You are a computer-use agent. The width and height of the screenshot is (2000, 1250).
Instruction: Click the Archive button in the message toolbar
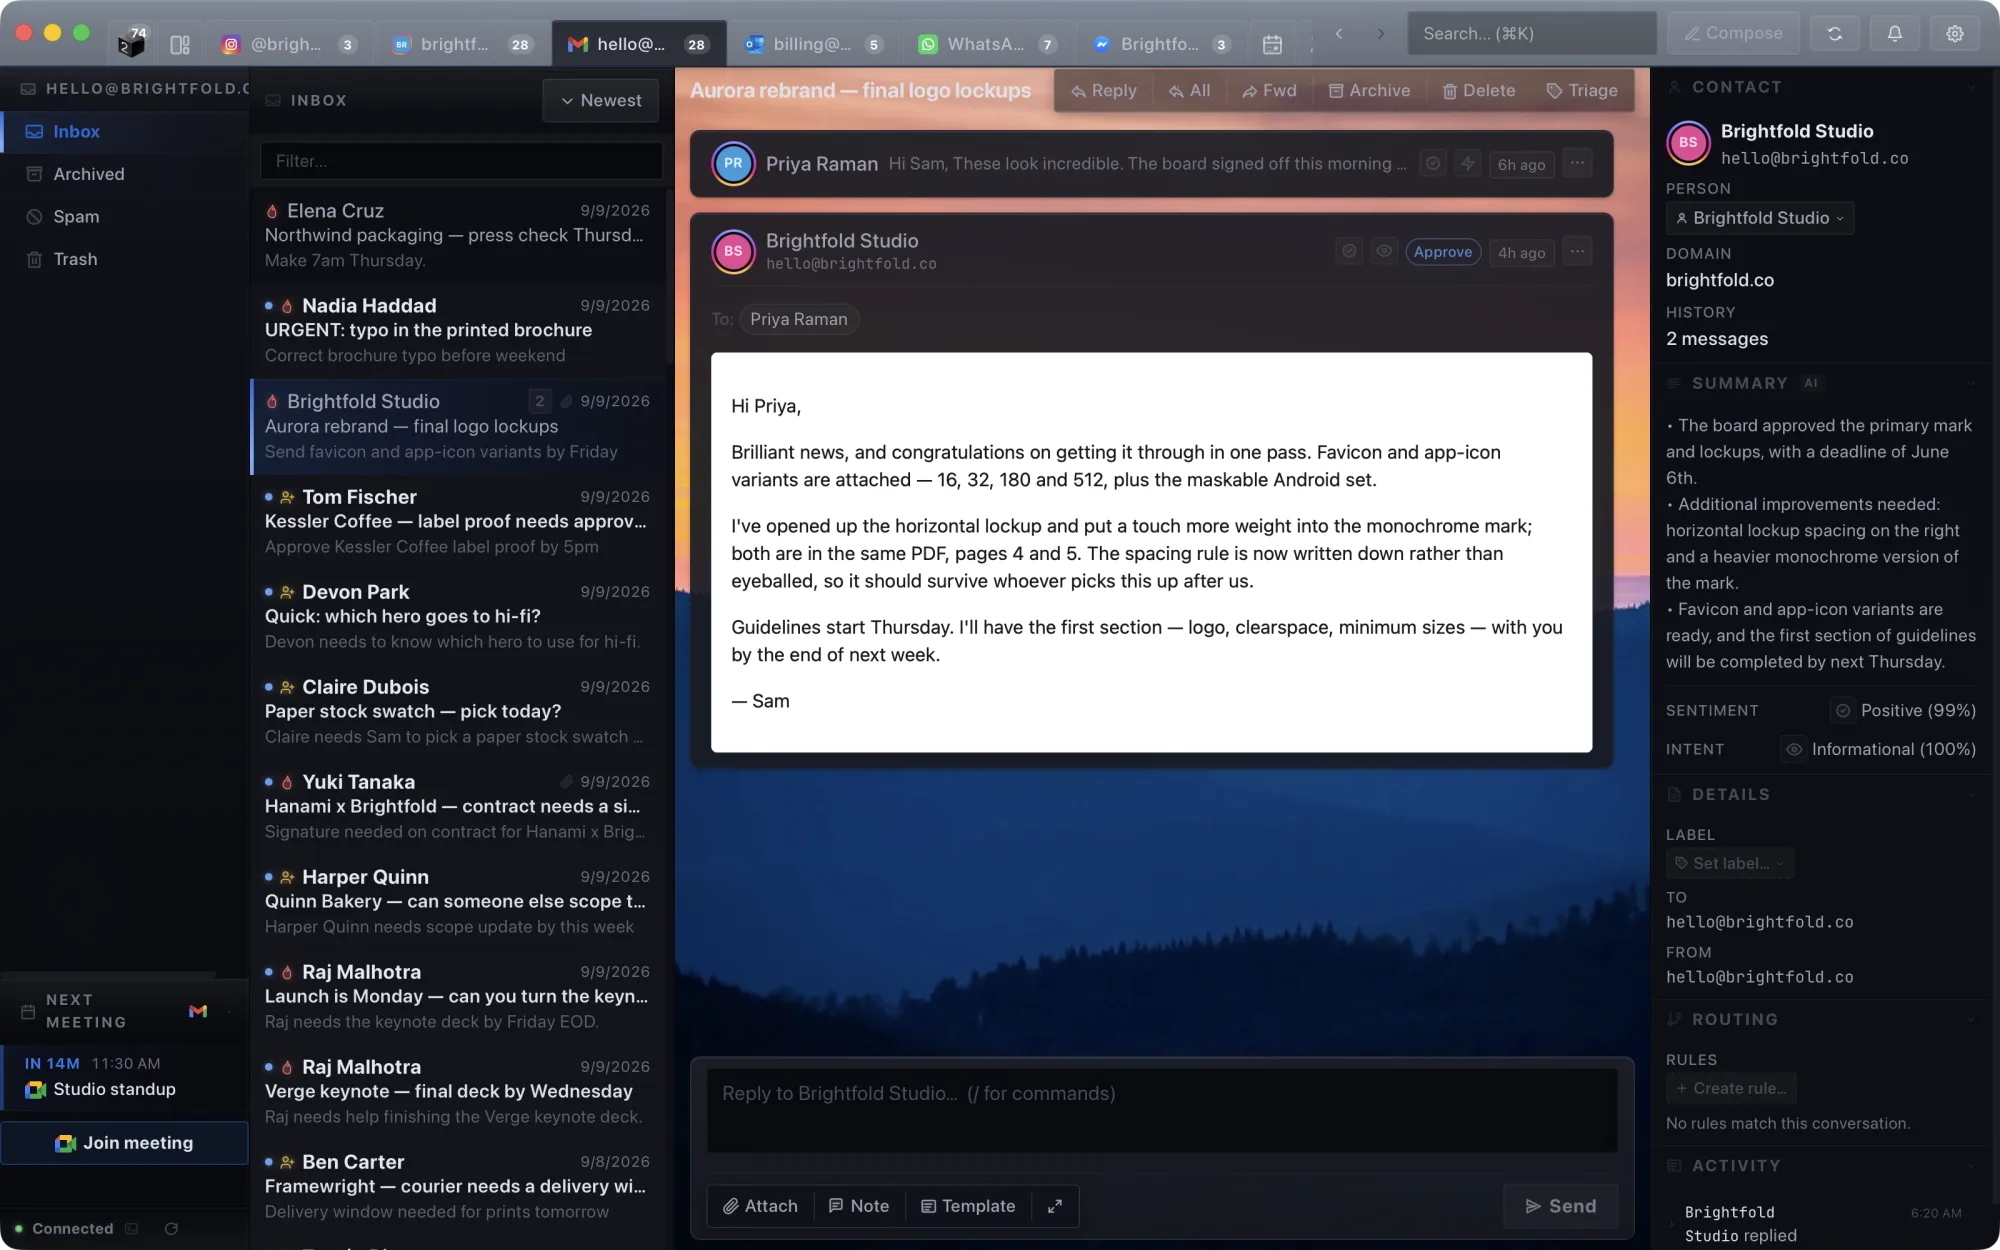click(1369, 90)
